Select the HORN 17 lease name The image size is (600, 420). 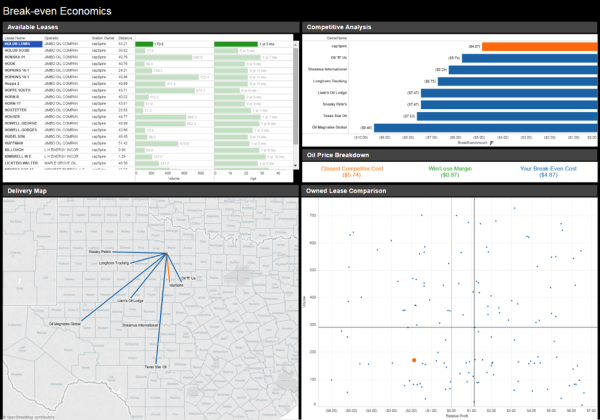(x=13, y=104)
